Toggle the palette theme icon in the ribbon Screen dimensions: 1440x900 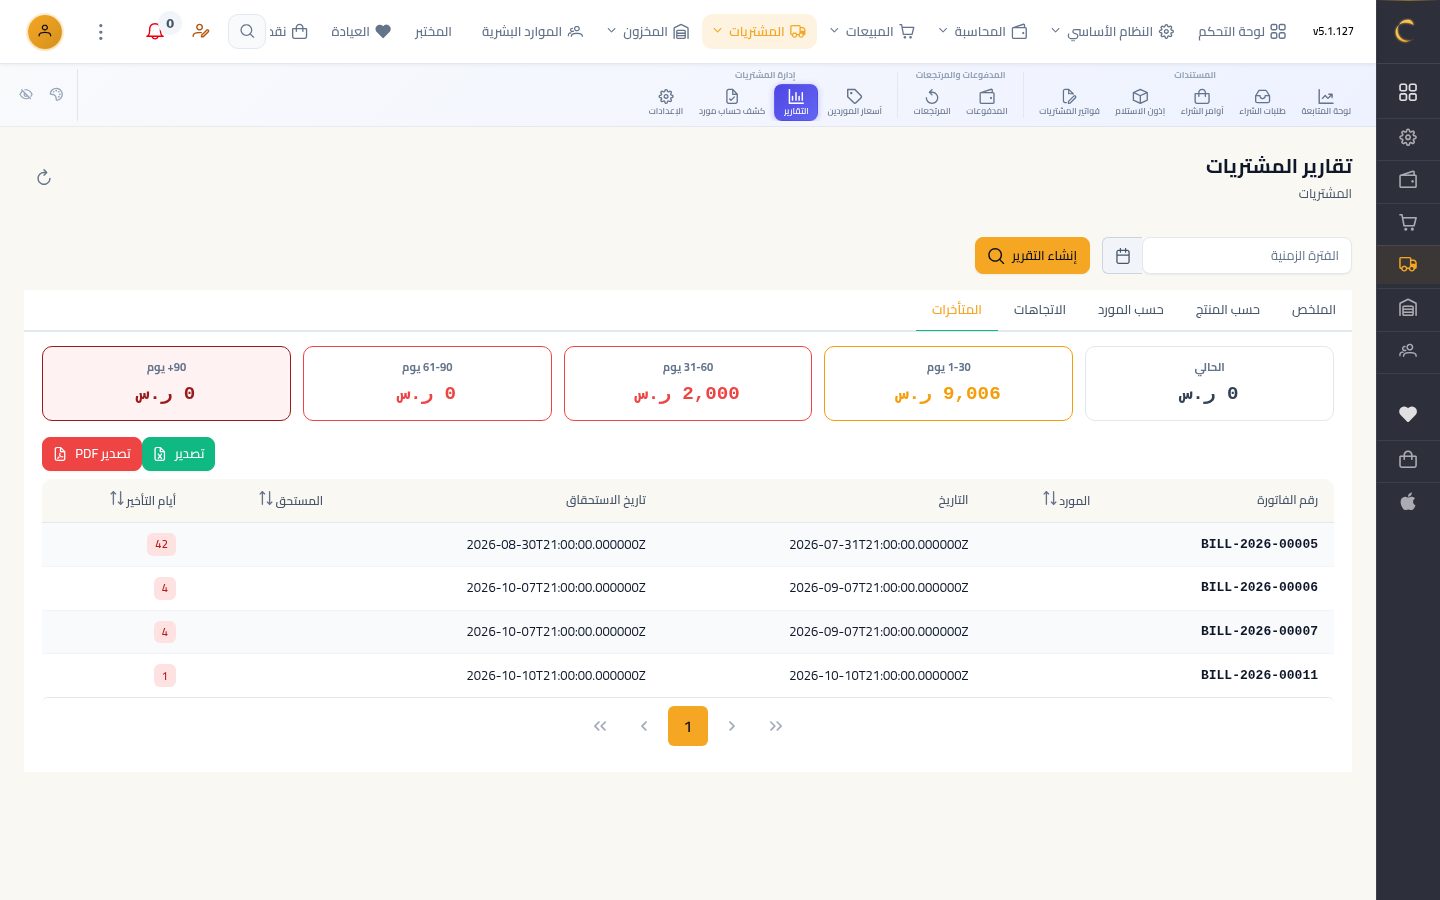pos(56,94)
